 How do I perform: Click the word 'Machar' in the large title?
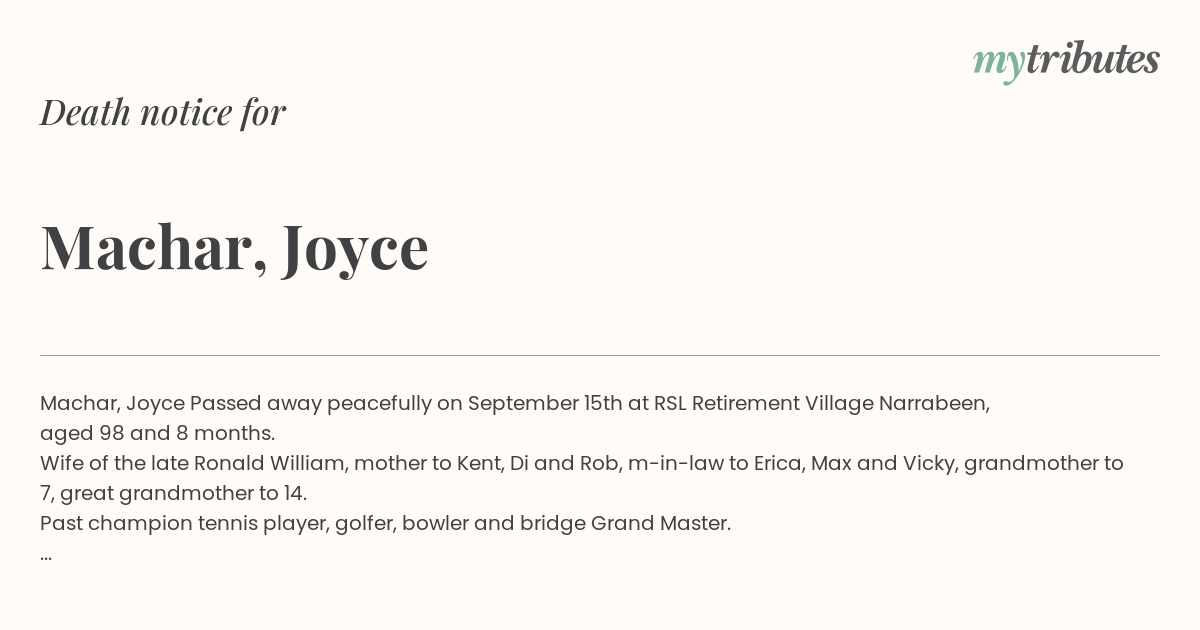(146, 247)
